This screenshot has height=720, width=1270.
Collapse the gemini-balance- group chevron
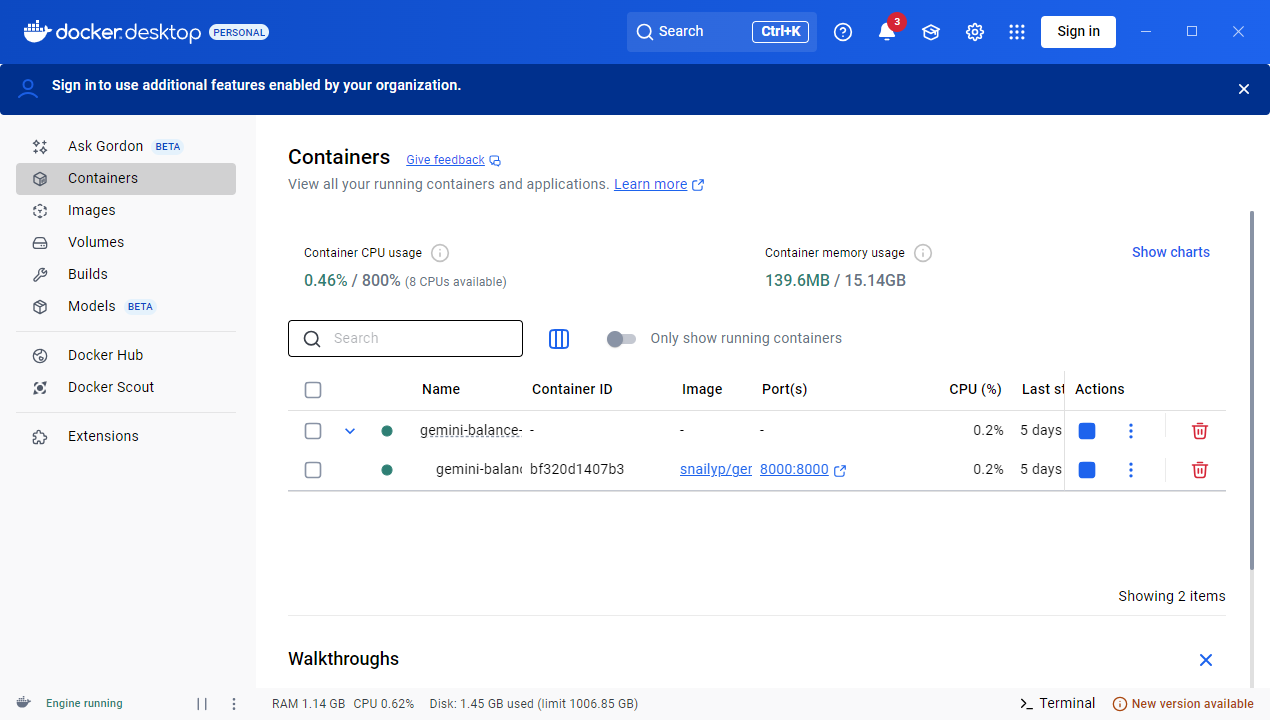pos(350,431)
